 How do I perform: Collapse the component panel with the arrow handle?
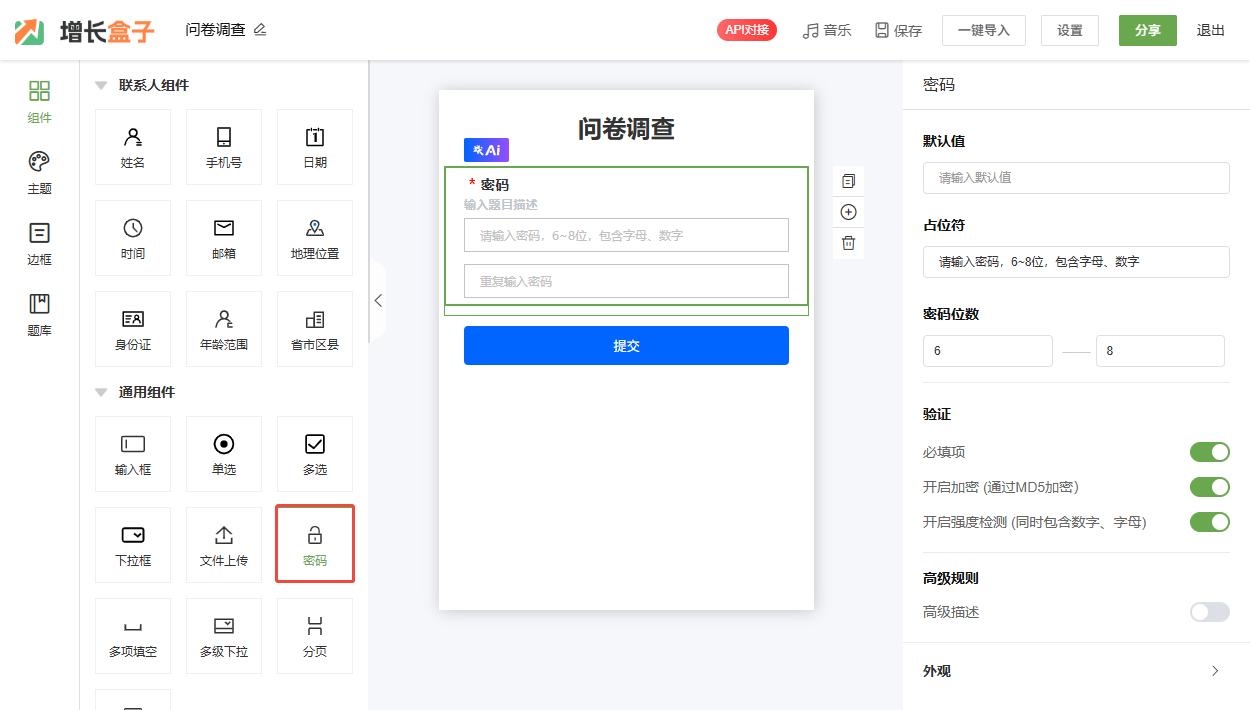[378, 300]
